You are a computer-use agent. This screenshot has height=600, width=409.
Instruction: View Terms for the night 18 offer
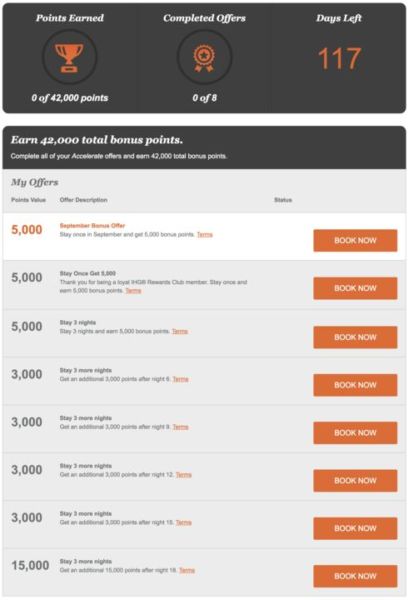pyautogui.click(x=187, y=571)
